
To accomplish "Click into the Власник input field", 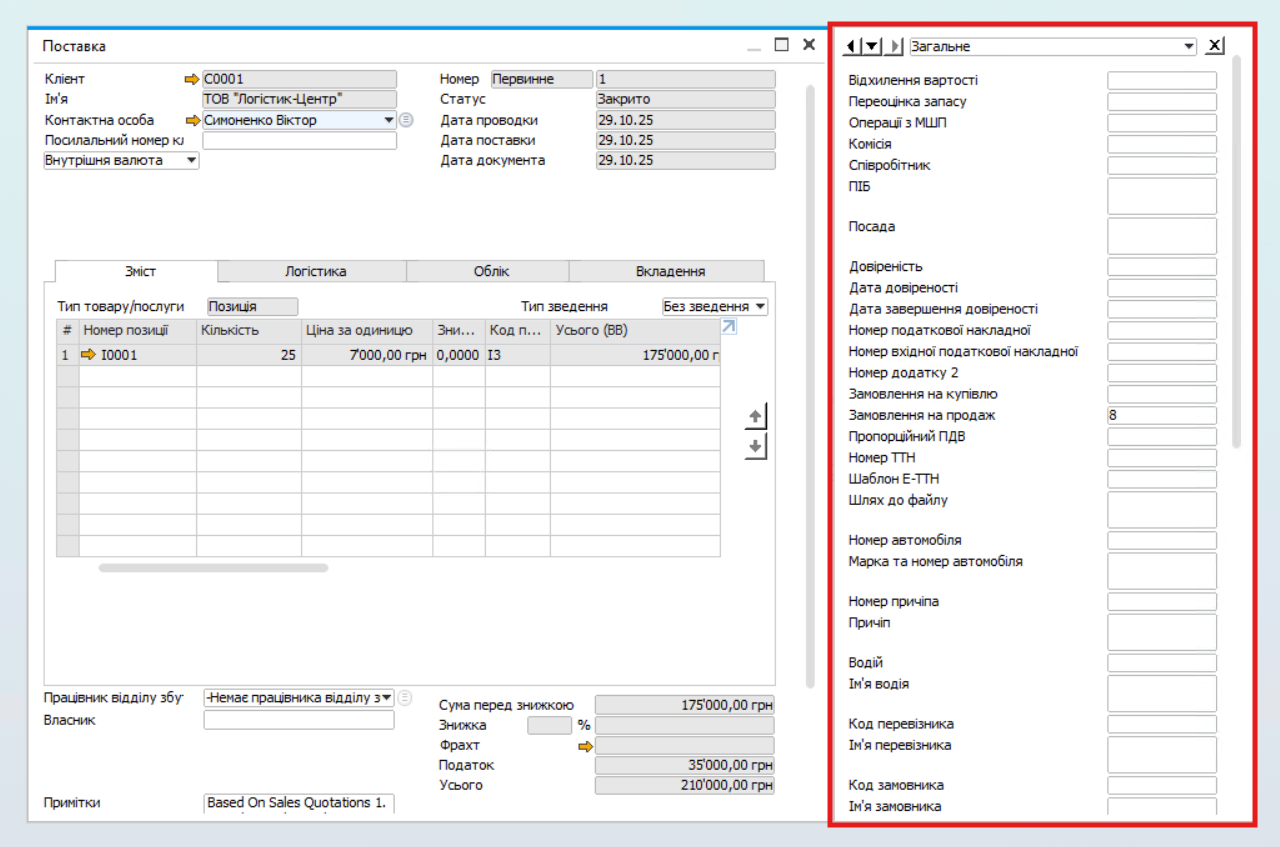I will [298, 720].
